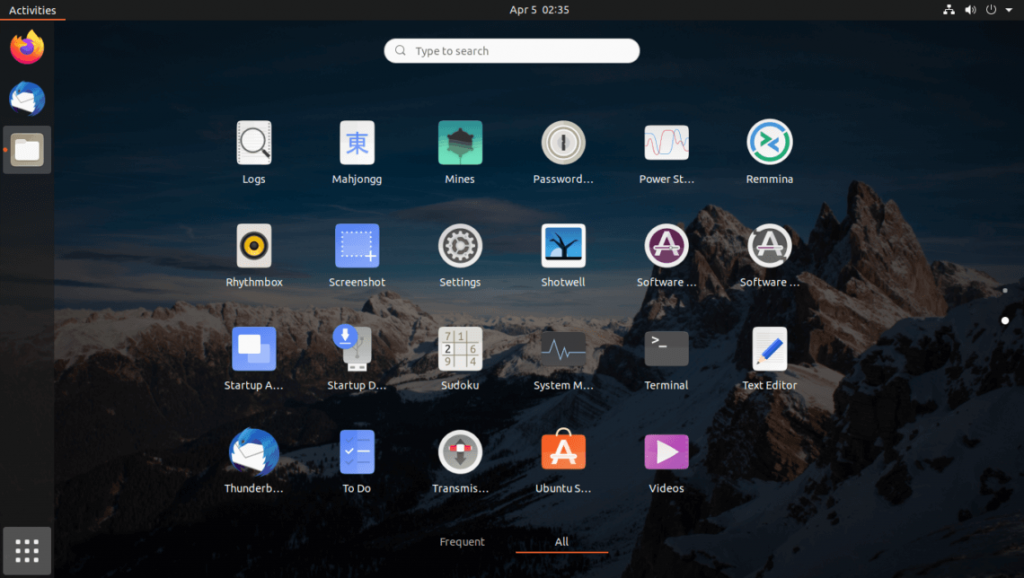Open the Mahjongg game

coord(357,141)
